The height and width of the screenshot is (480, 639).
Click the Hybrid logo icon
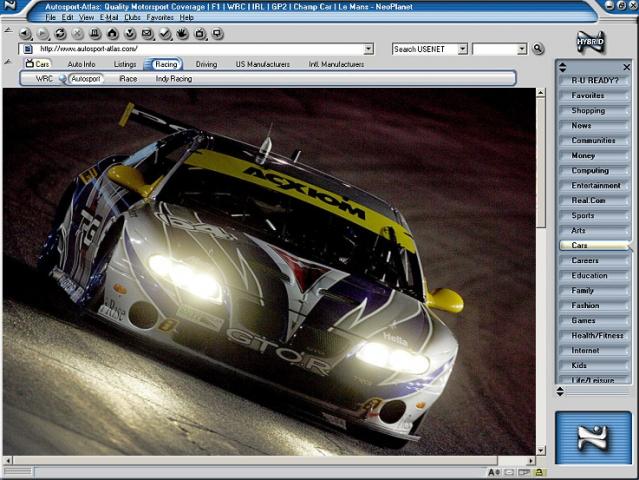pos(591,41)
